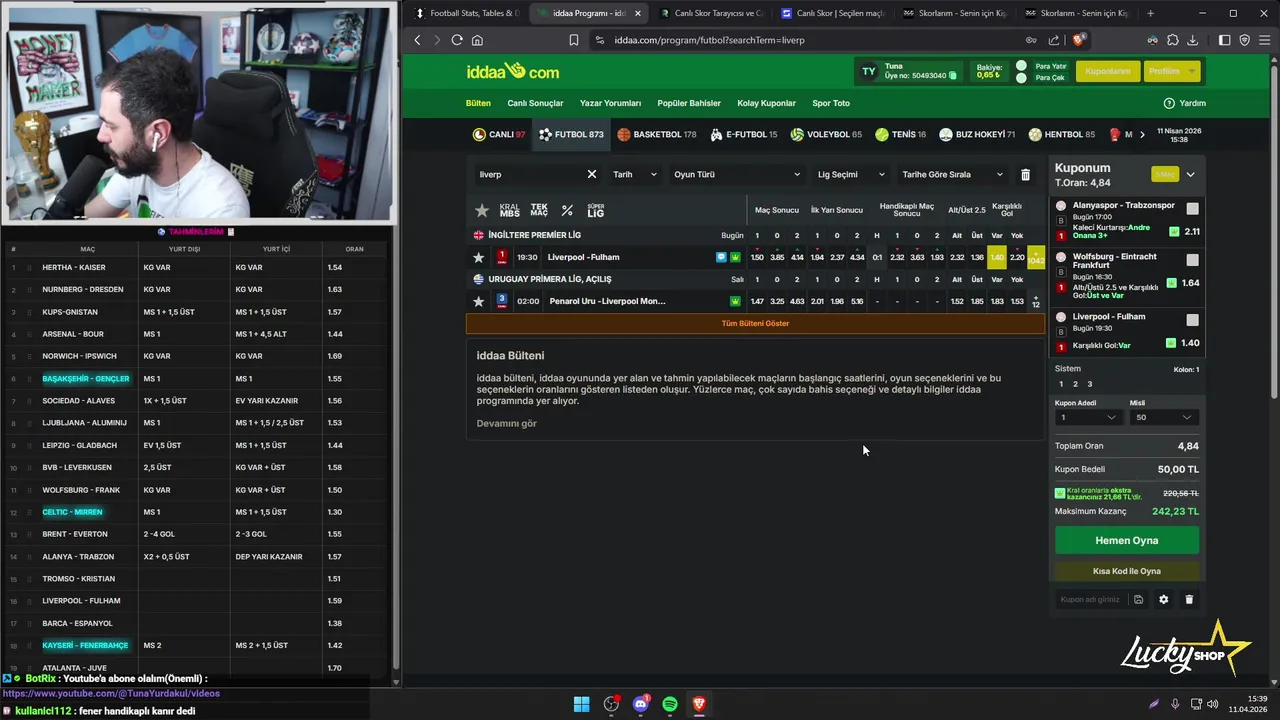The height and width of the screenshot is (720, 1280).
Task: Expand the +12 bets on the Penarol row
Action: [x=1035, y=301]
